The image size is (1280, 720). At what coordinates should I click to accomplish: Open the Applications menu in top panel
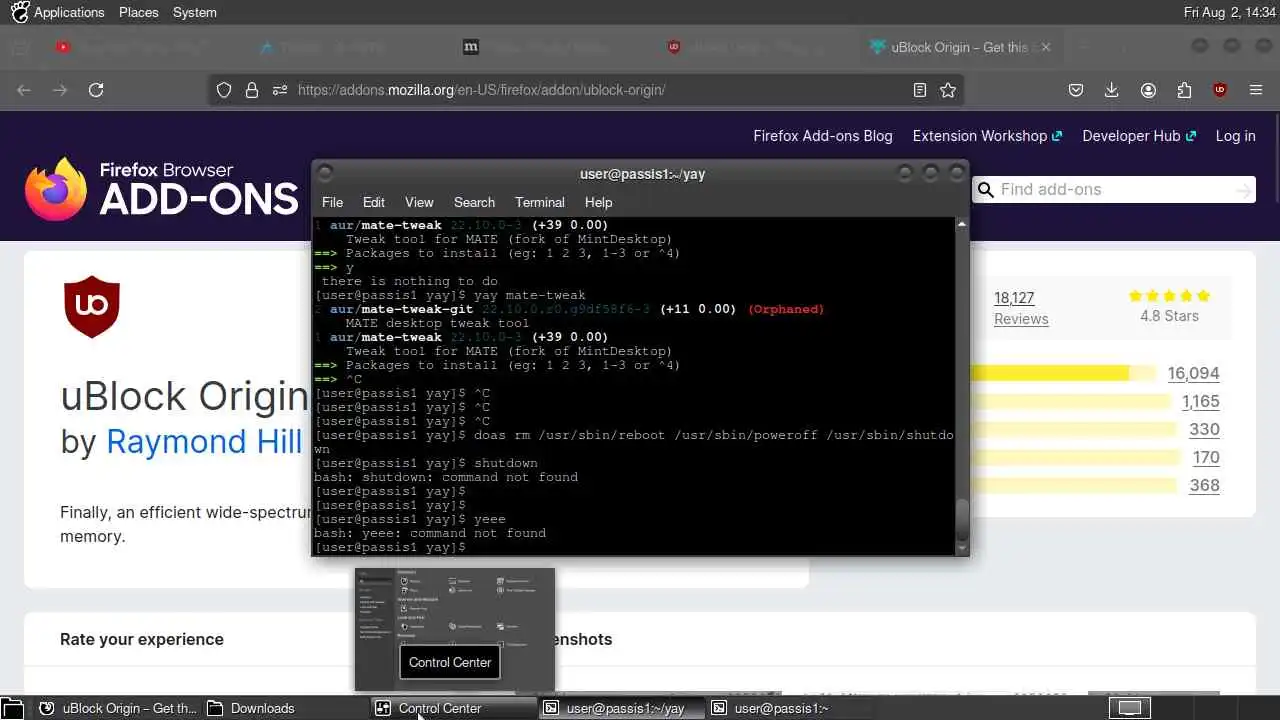[58, 12]
